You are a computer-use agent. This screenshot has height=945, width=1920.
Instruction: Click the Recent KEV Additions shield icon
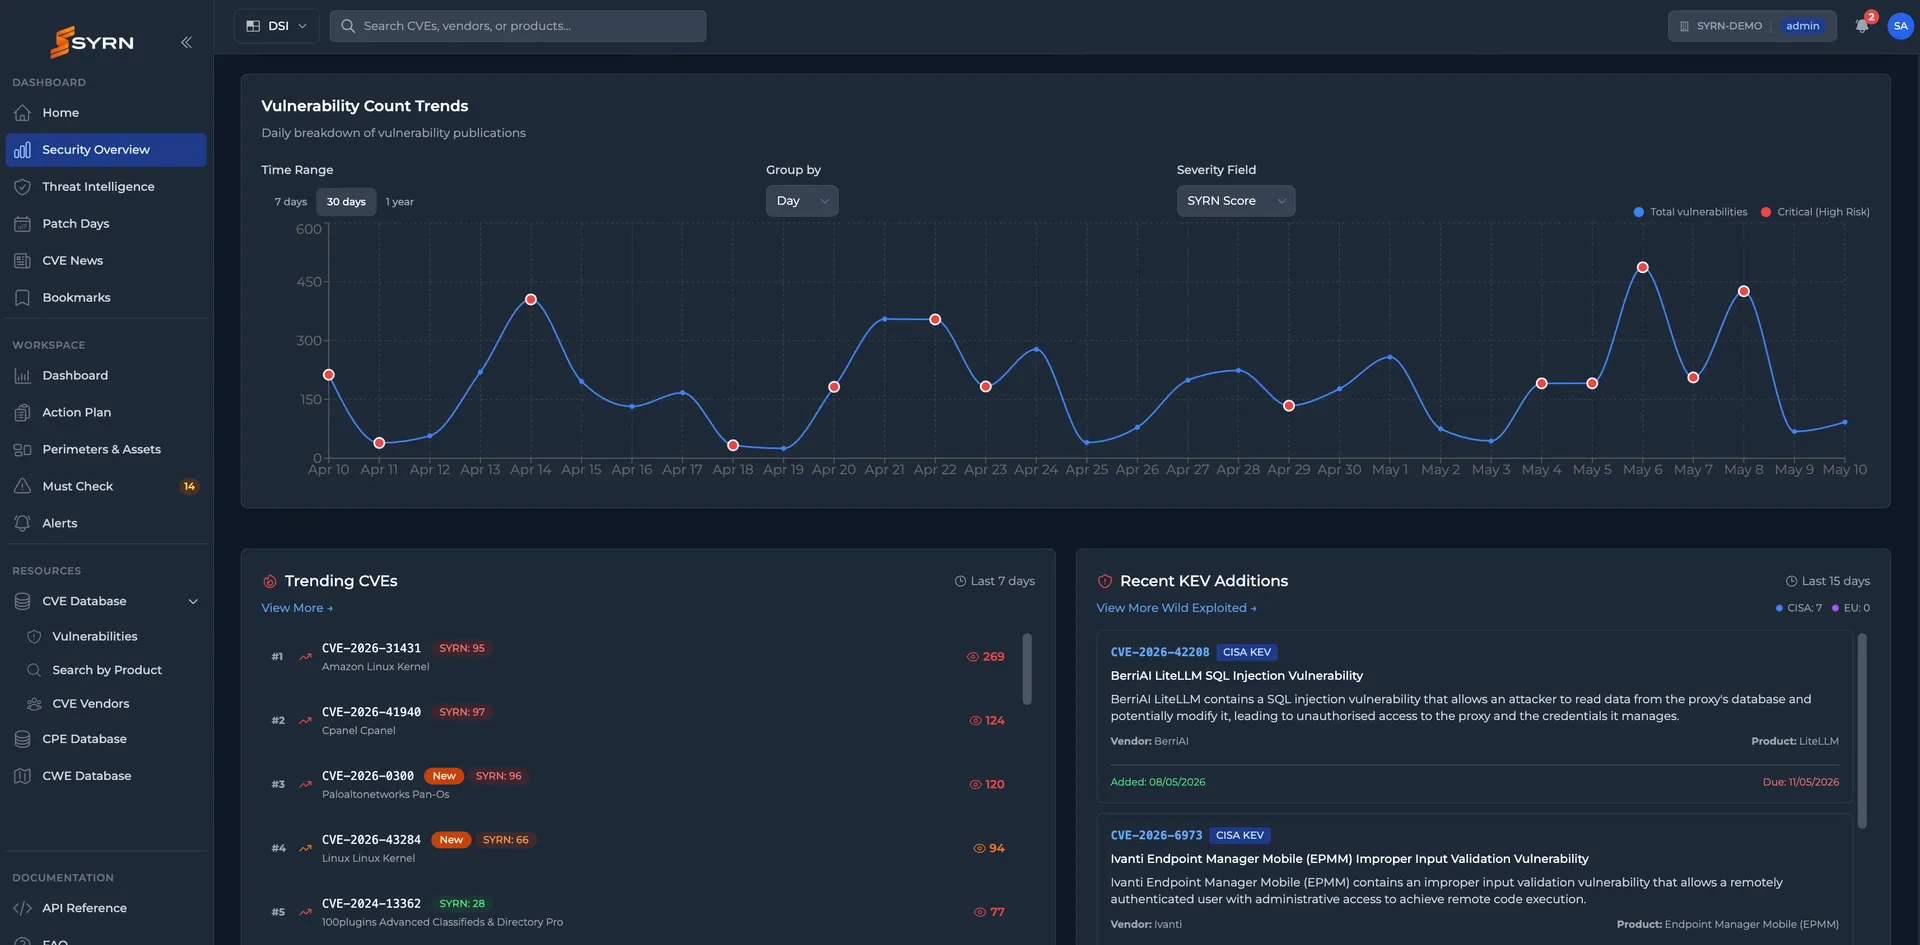1105,582
